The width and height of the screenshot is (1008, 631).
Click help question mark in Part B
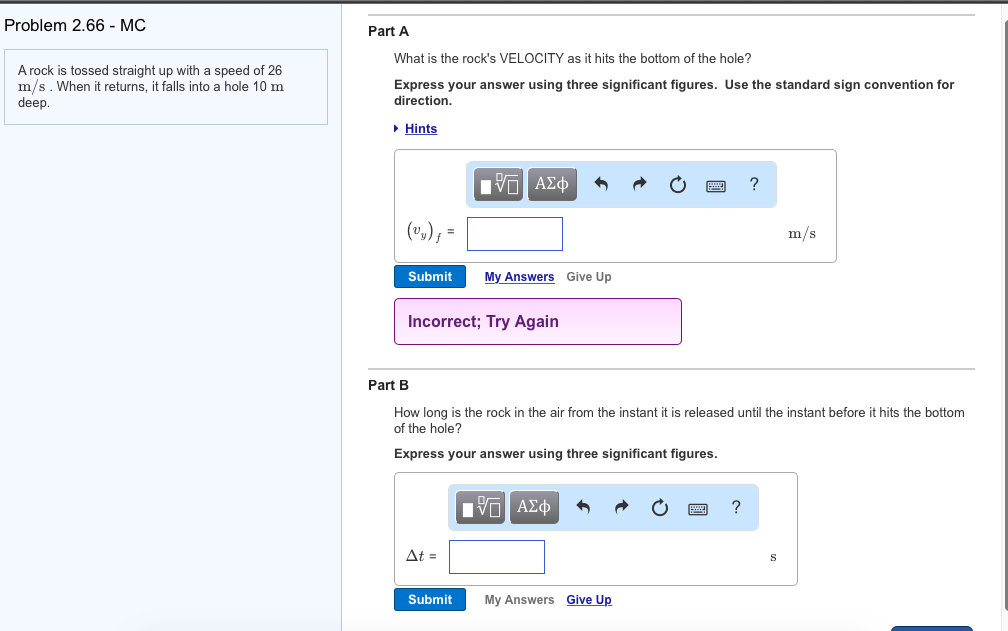[x=736, y=508]
